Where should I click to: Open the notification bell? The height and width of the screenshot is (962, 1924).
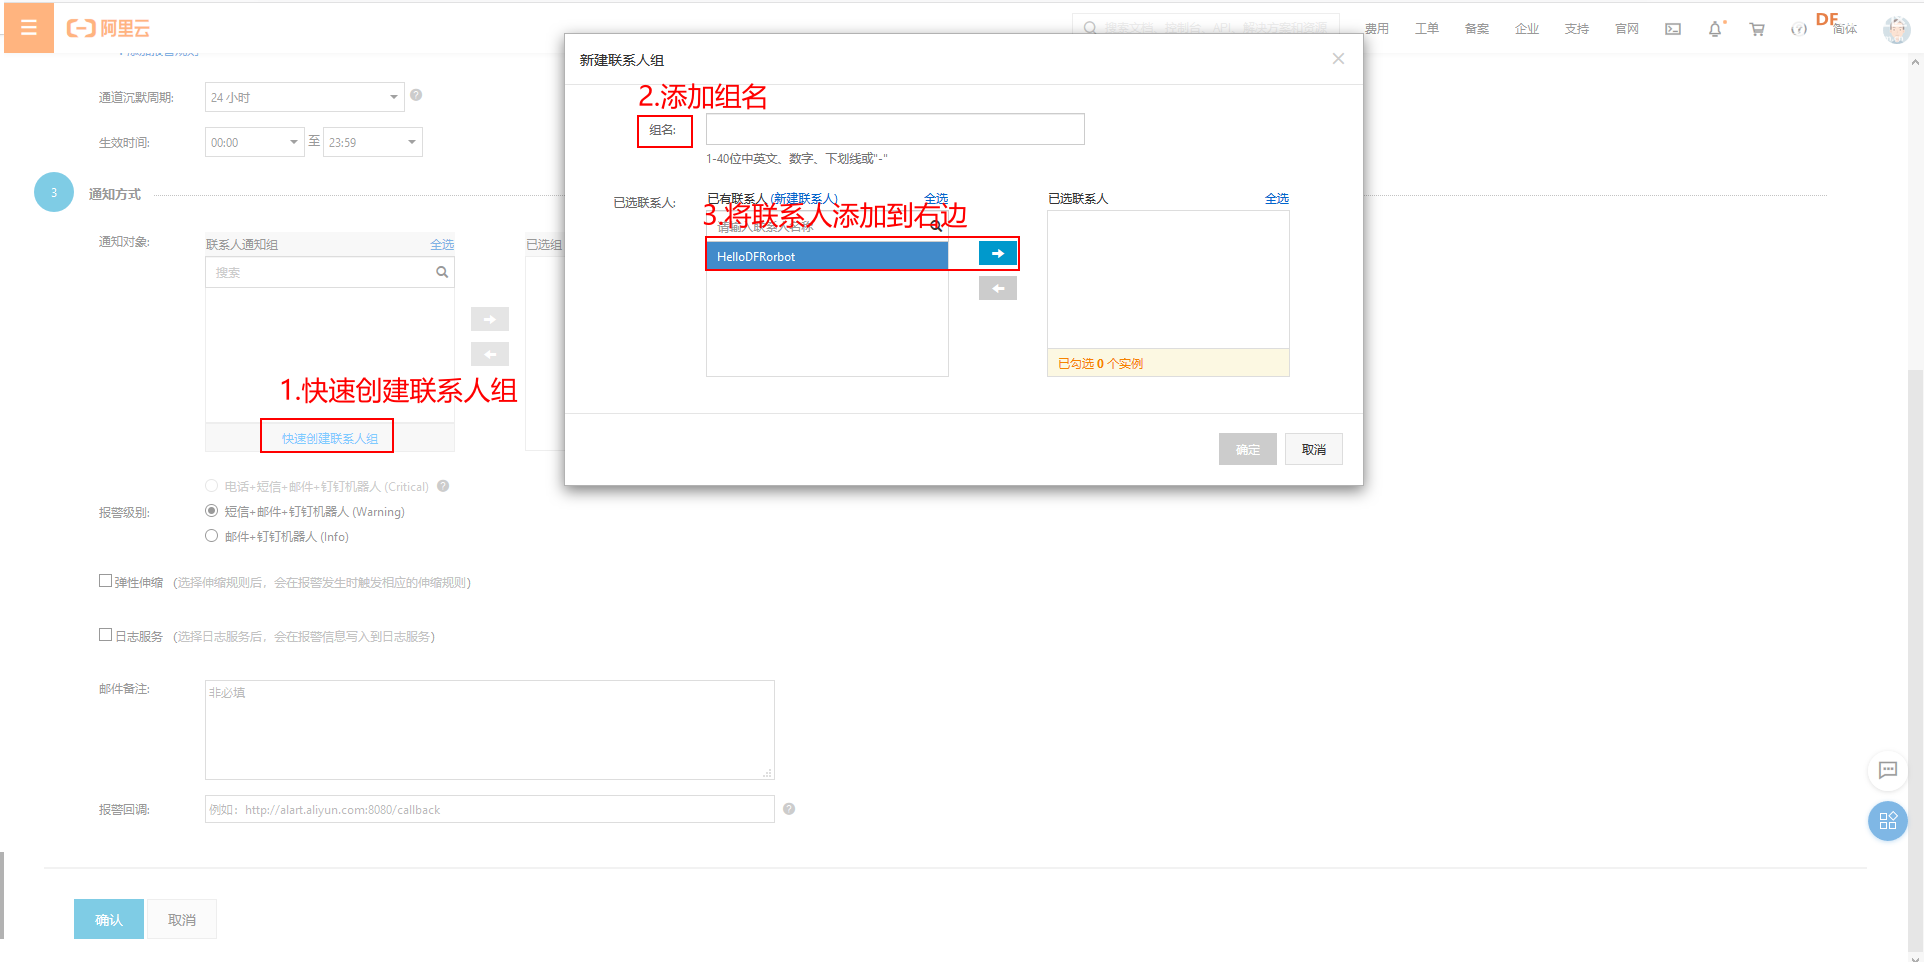[1715, 29]
